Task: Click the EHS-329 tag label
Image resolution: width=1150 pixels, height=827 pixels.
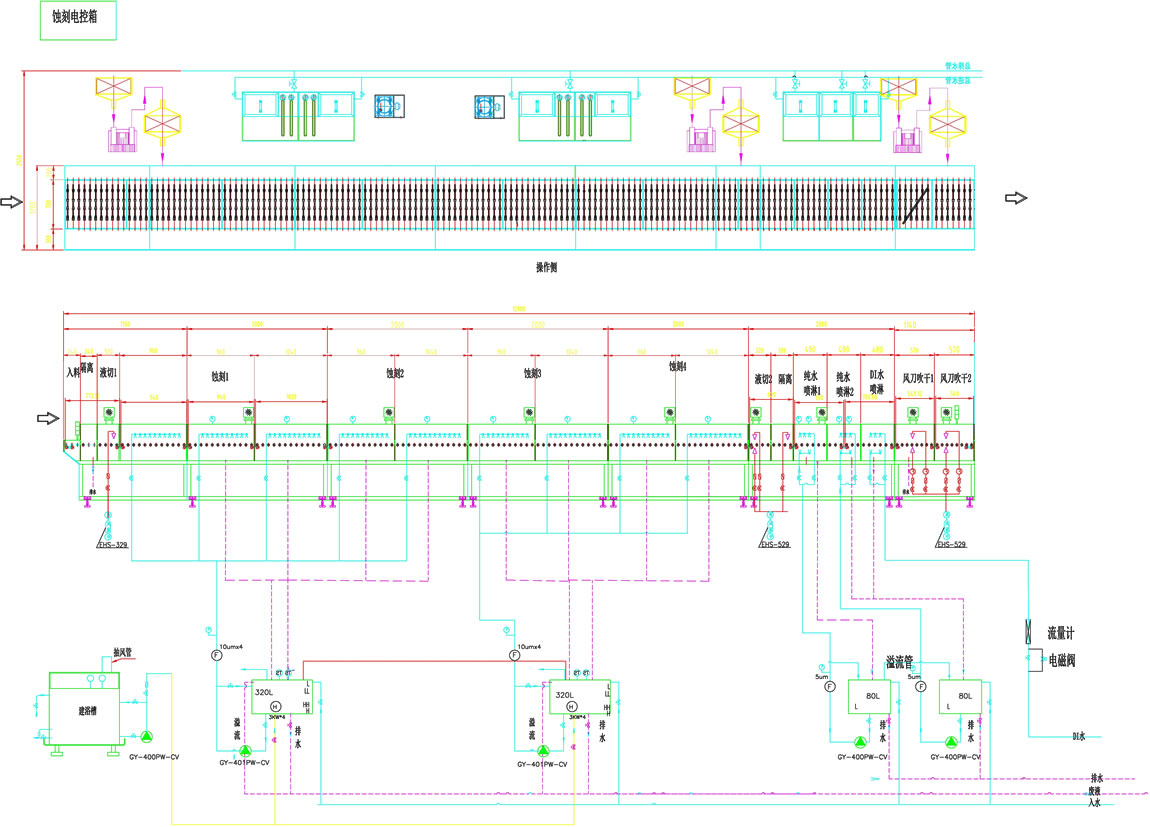Action: click(113, 544)
